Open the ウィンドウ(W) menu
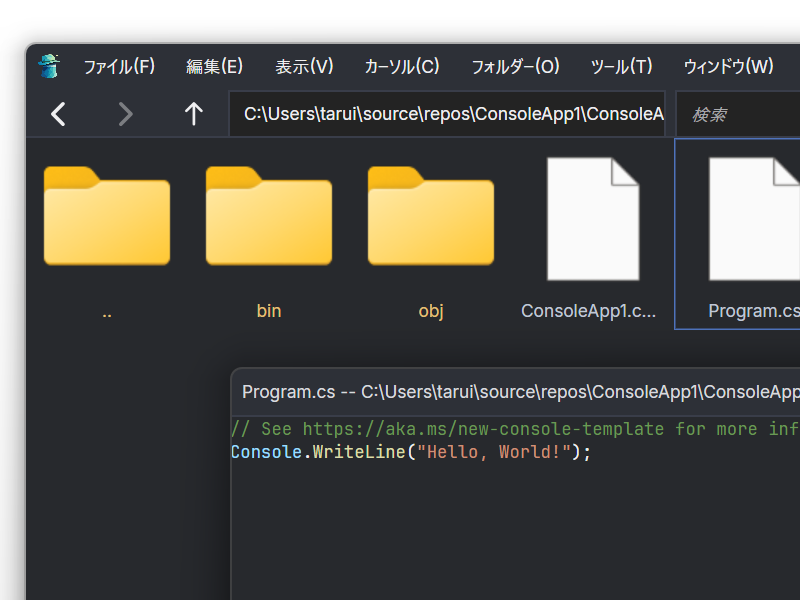This screenshot has height=600, width=800. 728,66
